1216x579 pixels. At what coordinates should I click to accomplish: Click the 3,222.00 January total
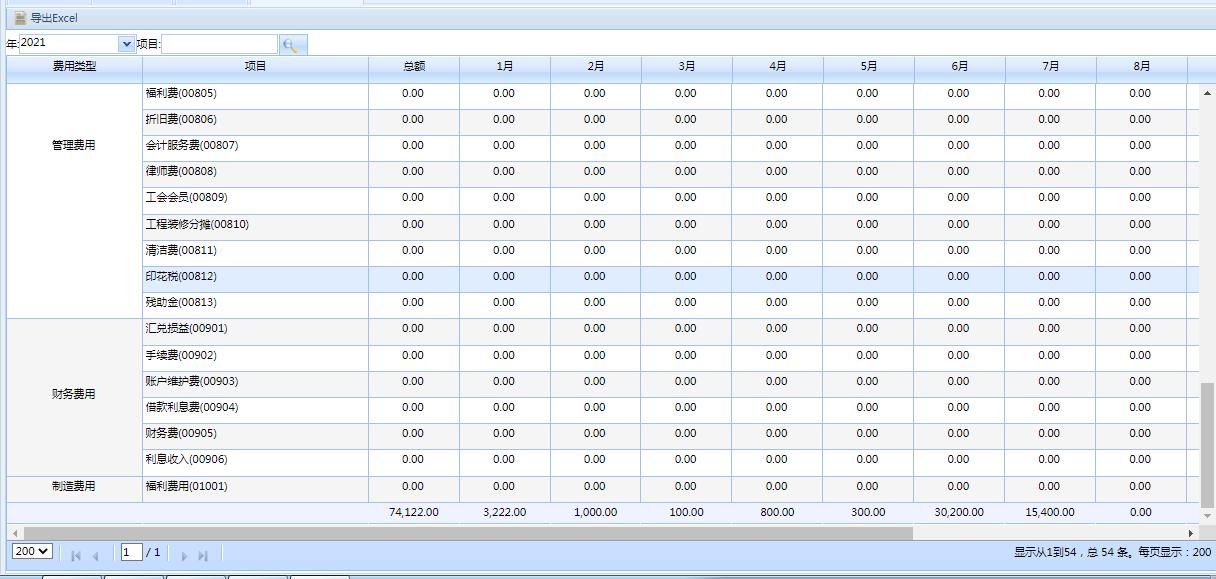pyautogui.click(x=505, y=512)
